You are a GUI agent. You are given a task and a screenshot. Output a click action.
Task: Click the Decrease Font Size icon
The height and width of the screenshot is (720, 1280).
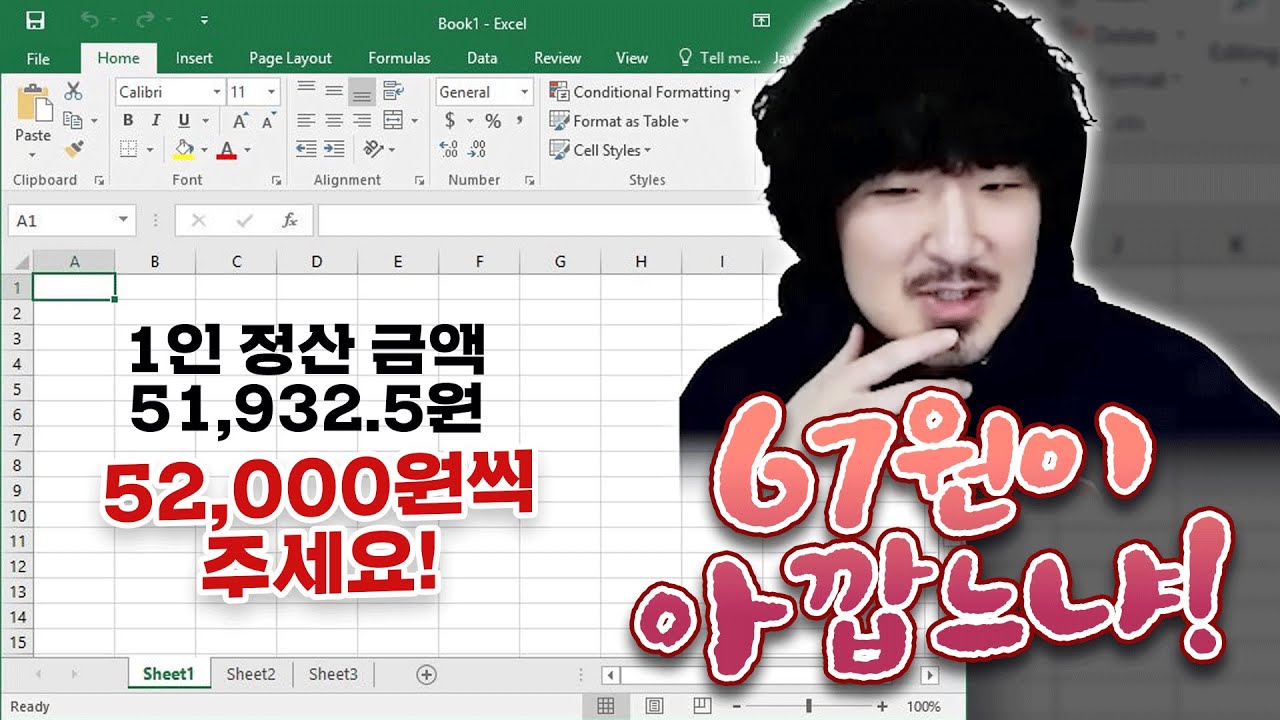pyautogui.click(x=268, y=121)
